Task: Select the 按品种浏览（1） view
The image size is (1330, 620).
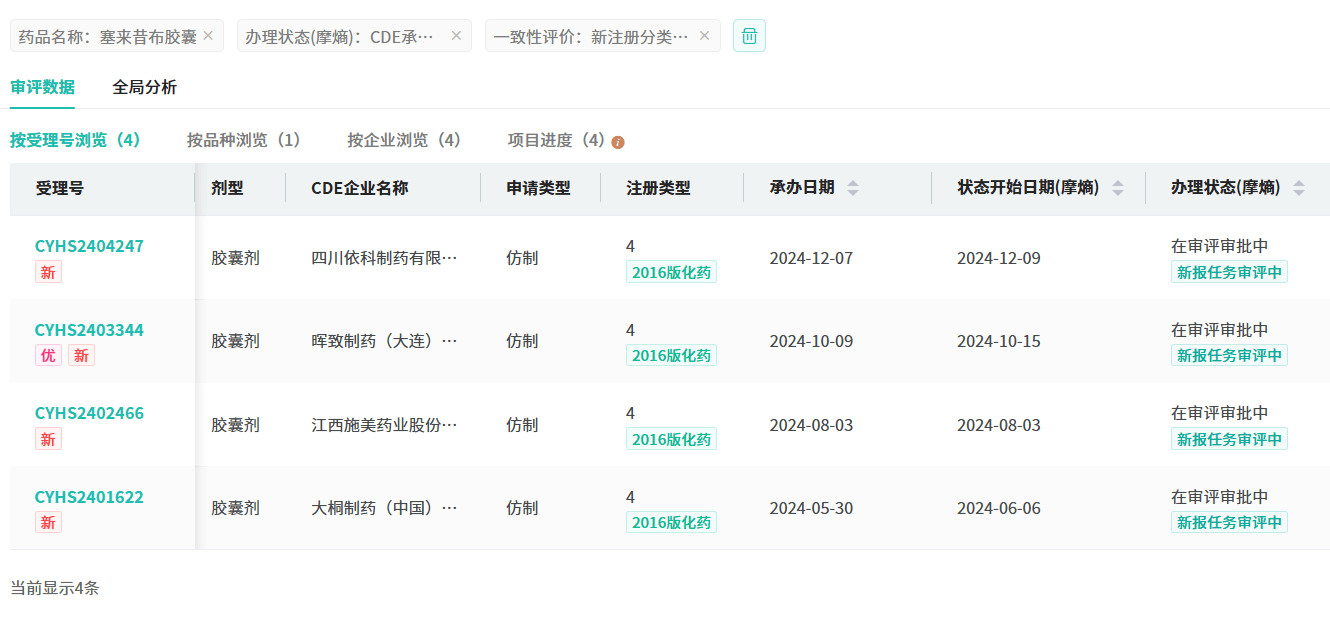Action: pos(244,140)
